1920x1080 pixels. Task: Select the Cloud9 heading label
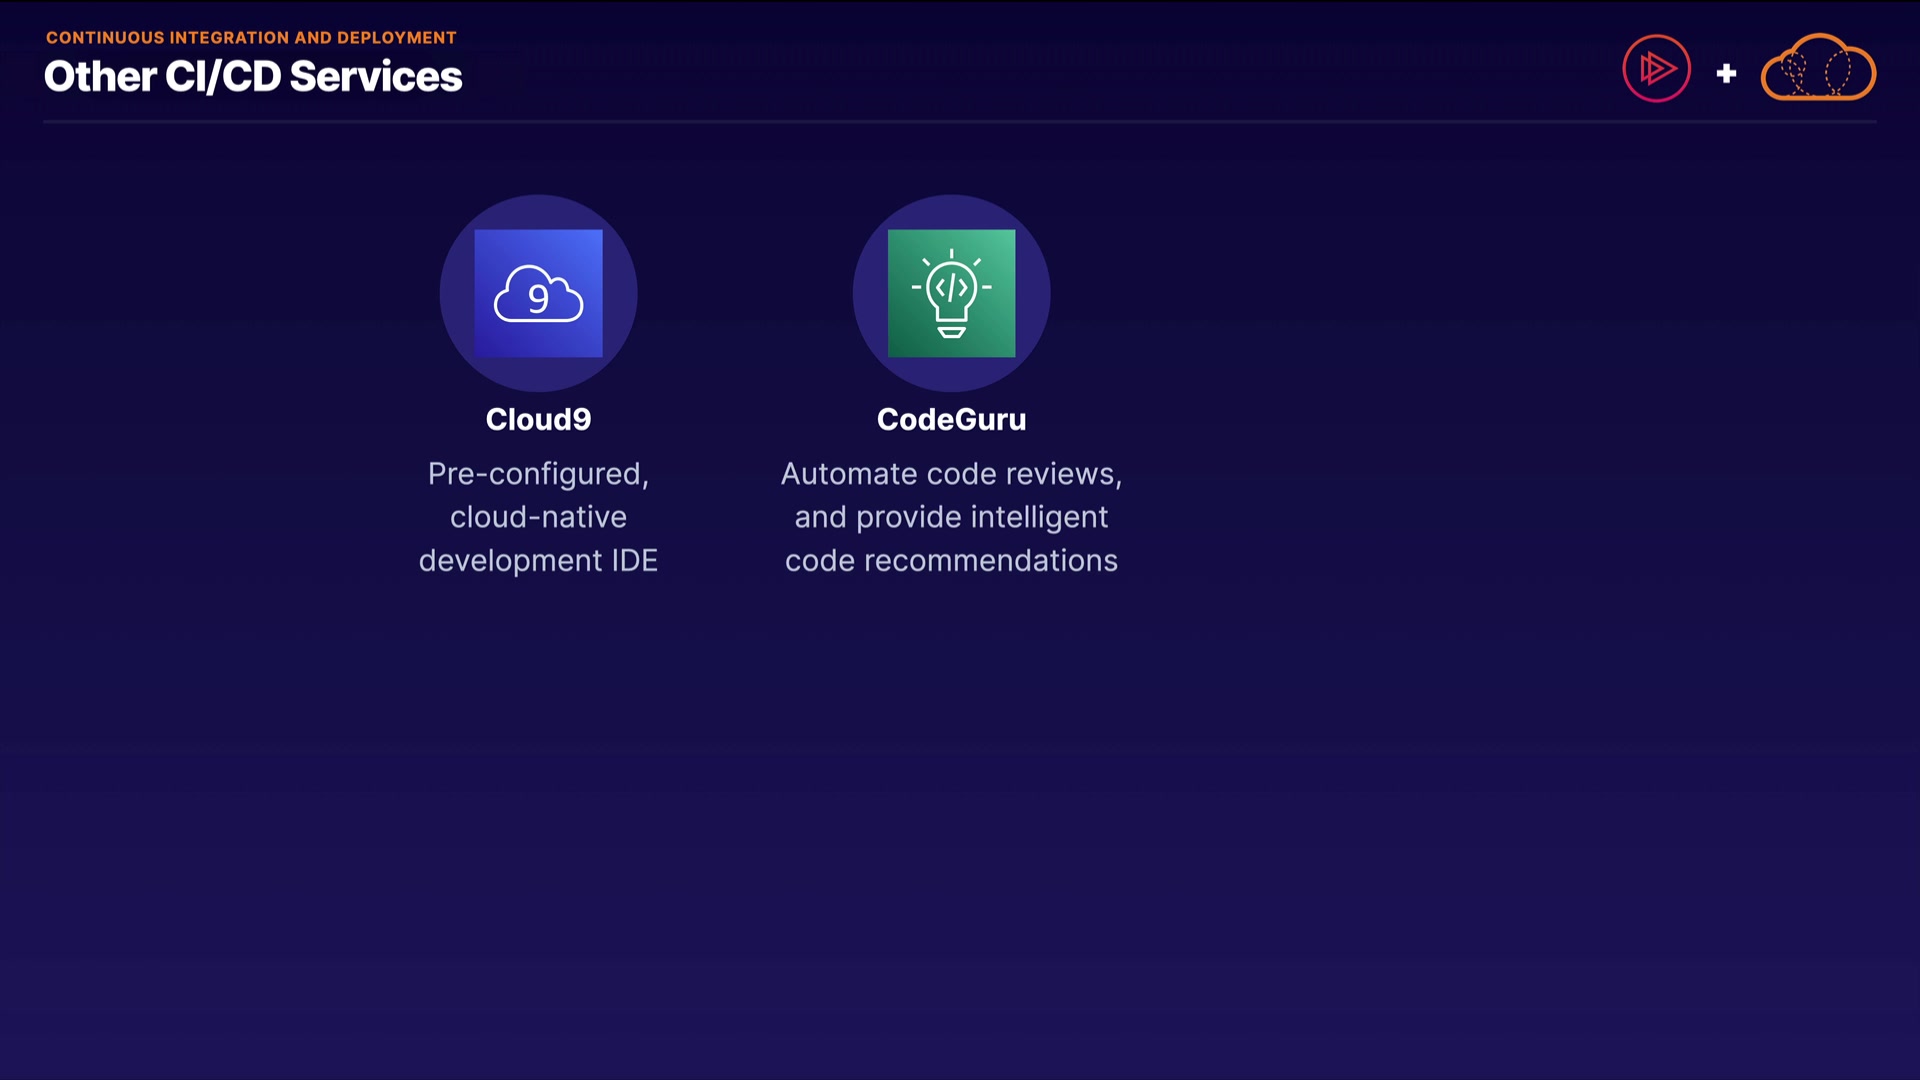click(538, 419)
